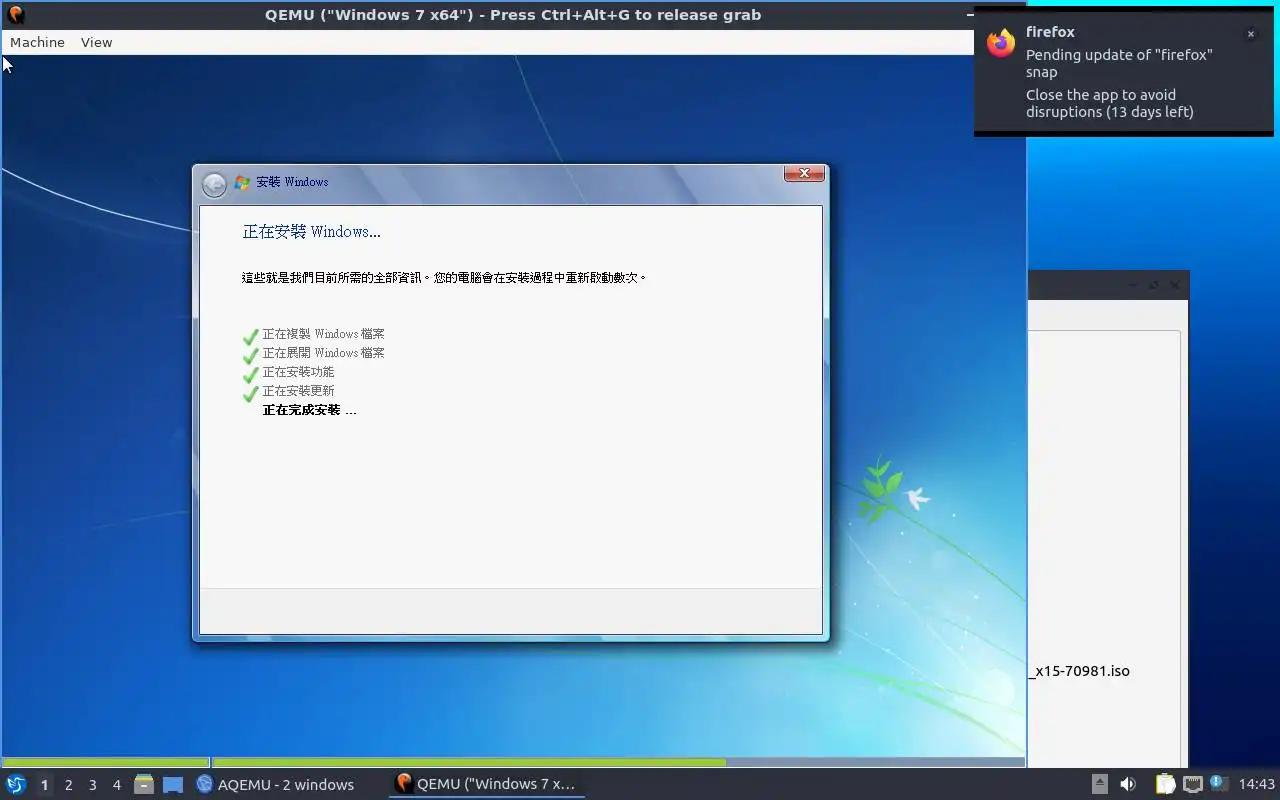Image resolution: width=1280 pixels, height=800 pixels.
Task: Open the file manager taskbar icon
Action: (144, 785)
